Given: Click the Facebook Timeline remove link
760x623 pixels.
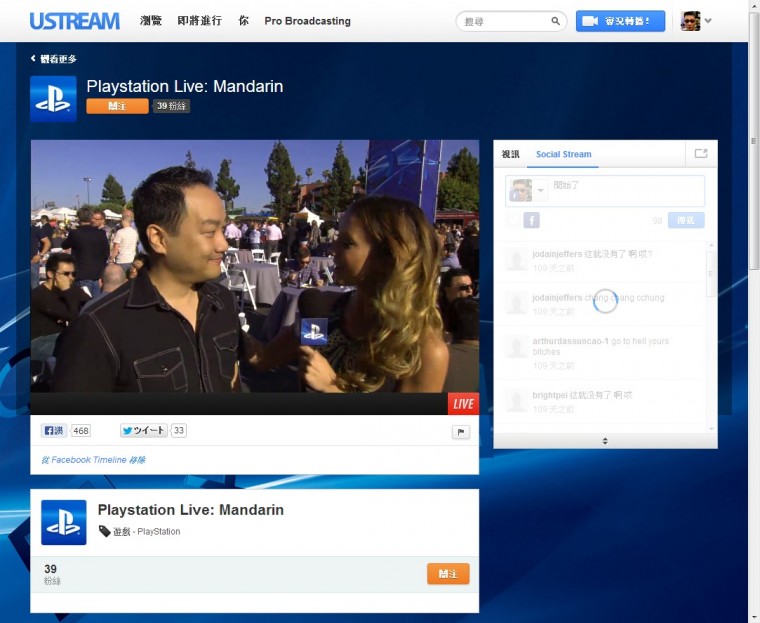Looking at the screenshot, I should (x=93, y=460).
